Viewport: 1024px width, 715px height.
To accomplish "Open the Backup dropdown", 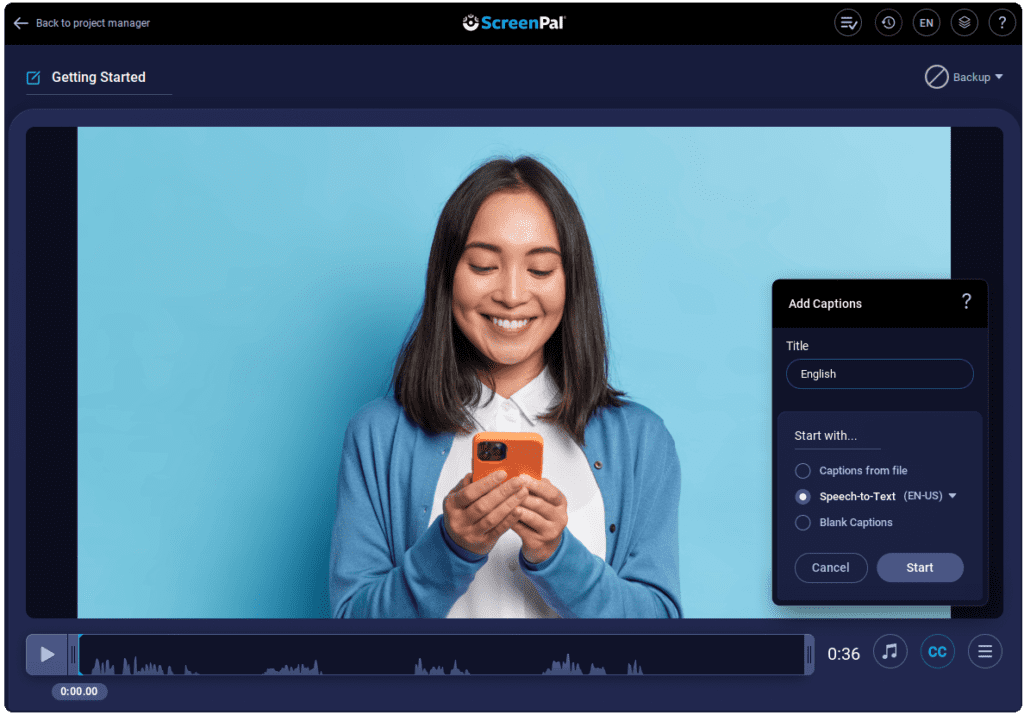I will click(965, 77).
